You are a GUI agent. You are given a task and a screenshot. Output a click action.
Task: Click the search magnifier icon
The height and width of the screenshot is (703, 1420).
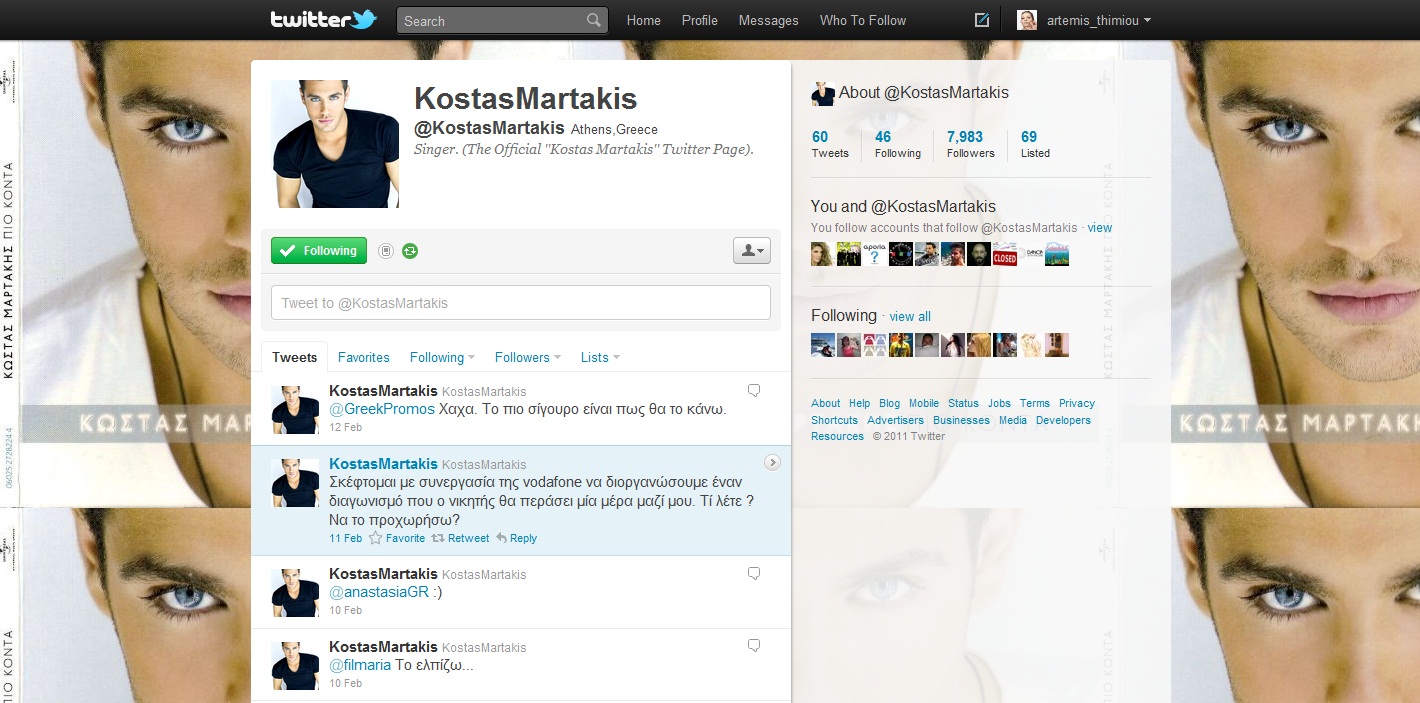point(594,20)
